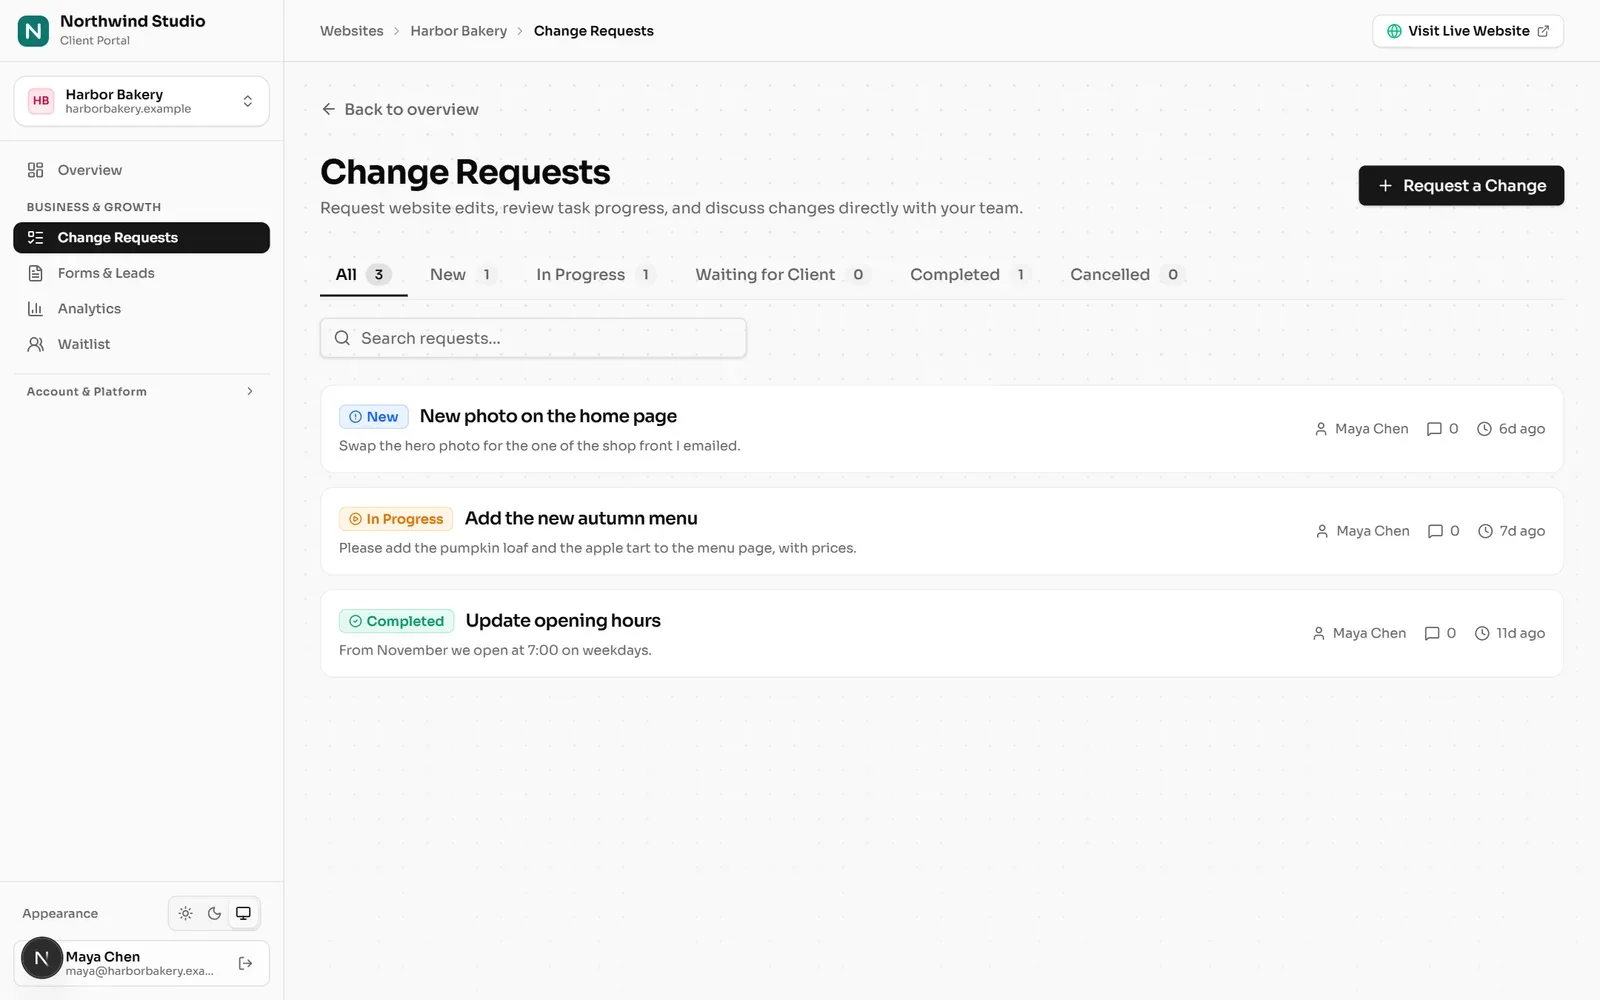Switch appearance to system theme
Image resolution: width=1600 pixels, height=1000 pixels.
(243, 913)
